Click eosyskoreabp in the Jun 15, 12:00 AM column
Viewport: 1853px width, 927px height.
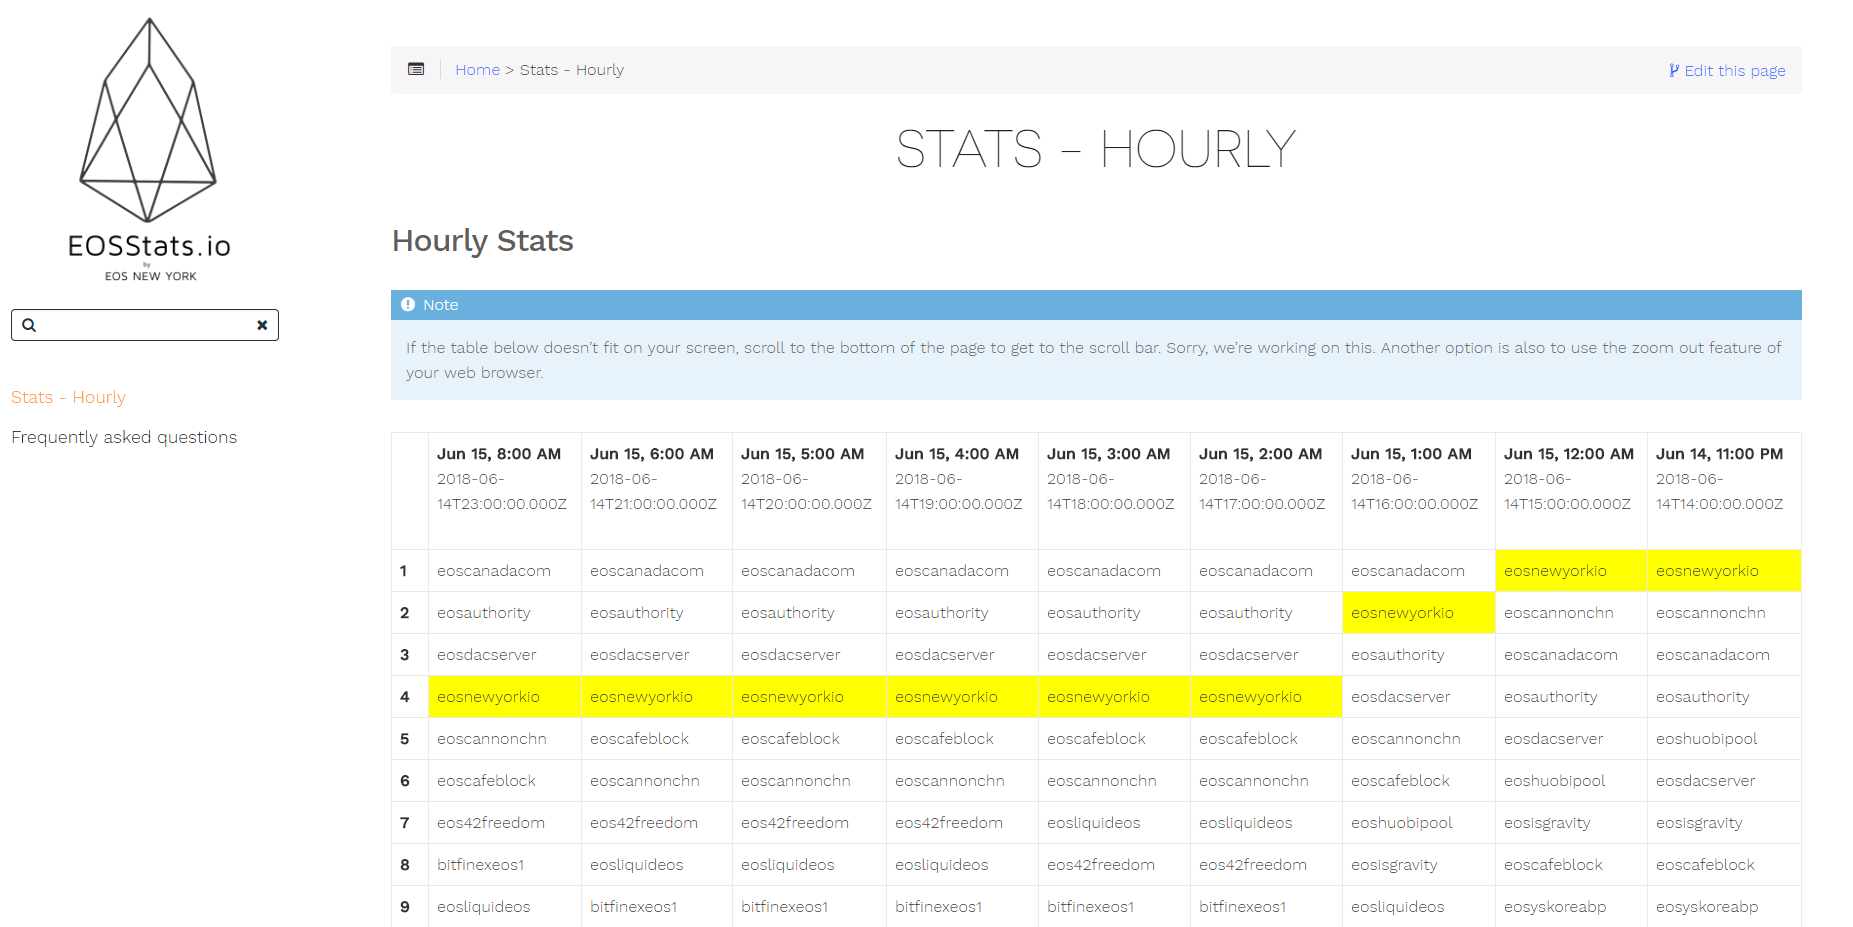pos(1555,907)
